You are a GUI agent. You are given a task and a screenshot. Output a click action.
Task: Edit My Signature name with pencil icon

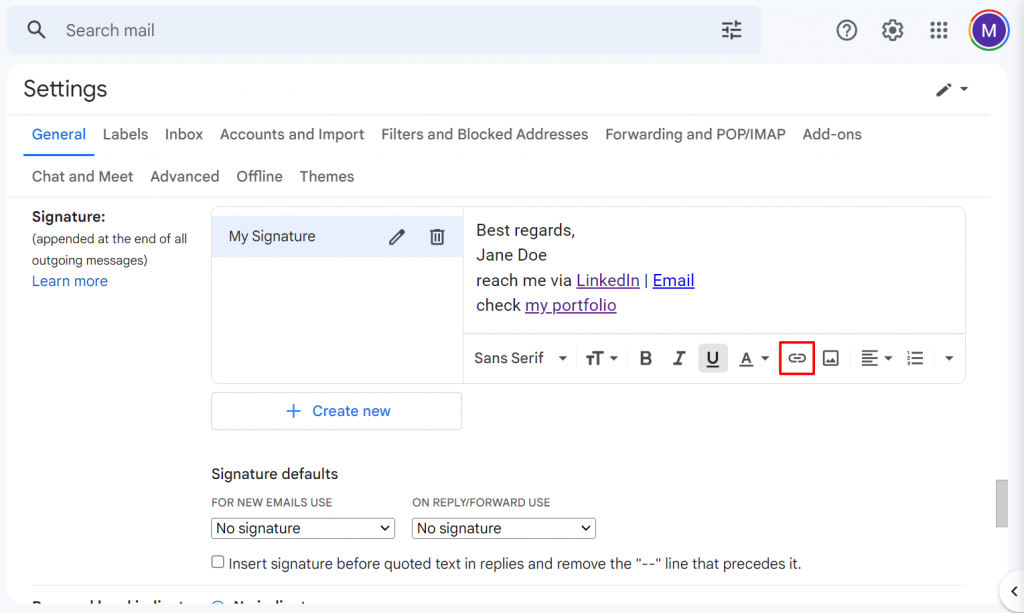pyautogui.click(x=397, y=237)
